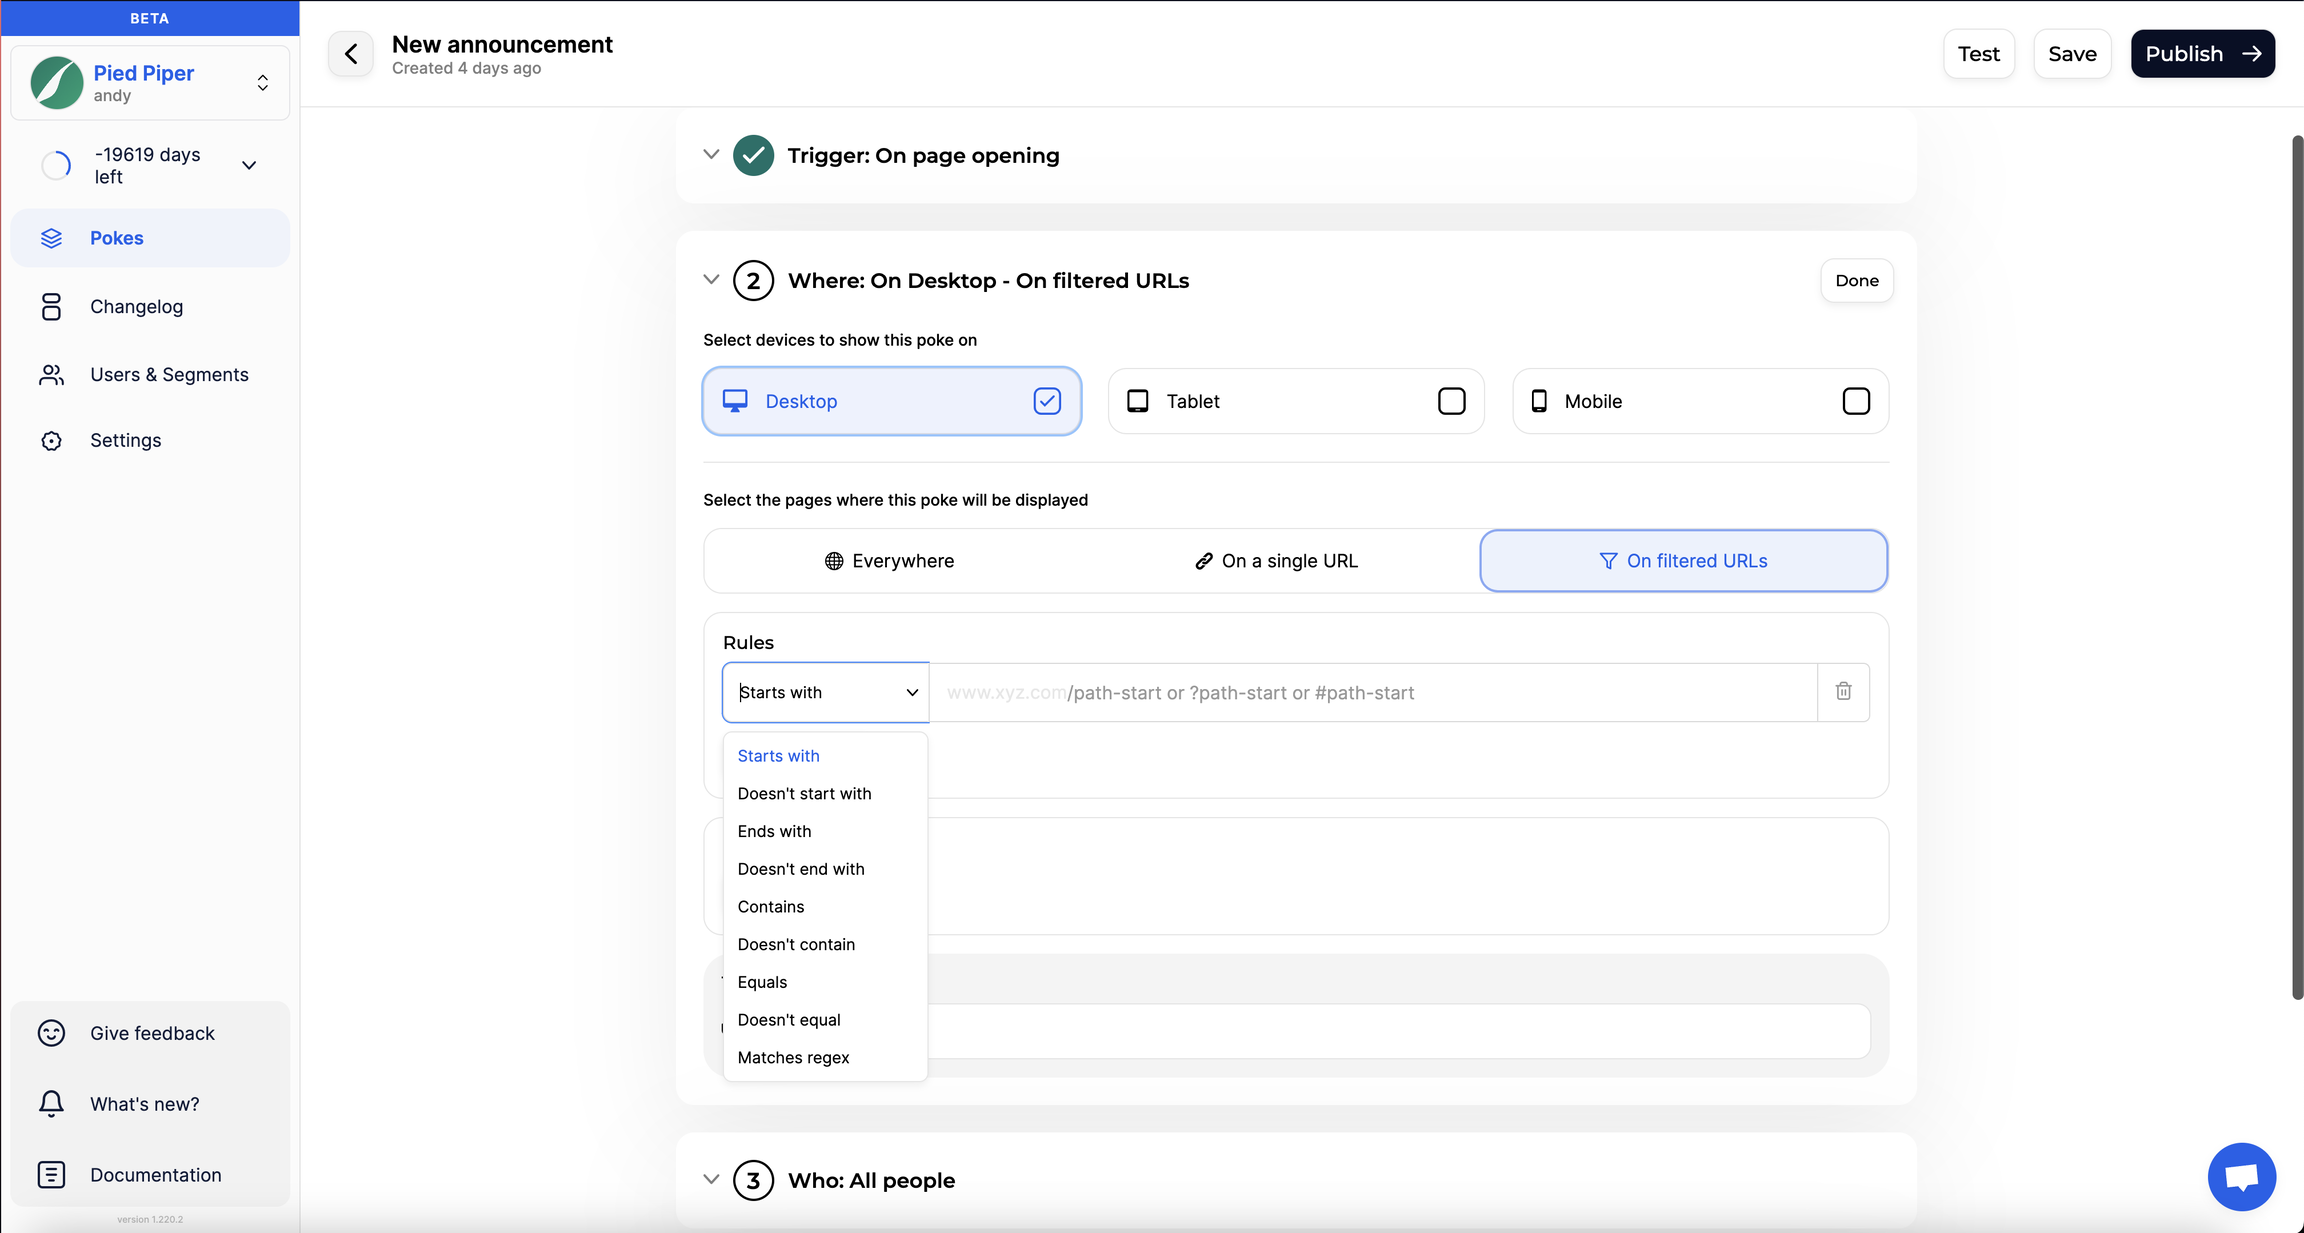
Task: Open Changelog from the sidebar
Action: [136, 307]
